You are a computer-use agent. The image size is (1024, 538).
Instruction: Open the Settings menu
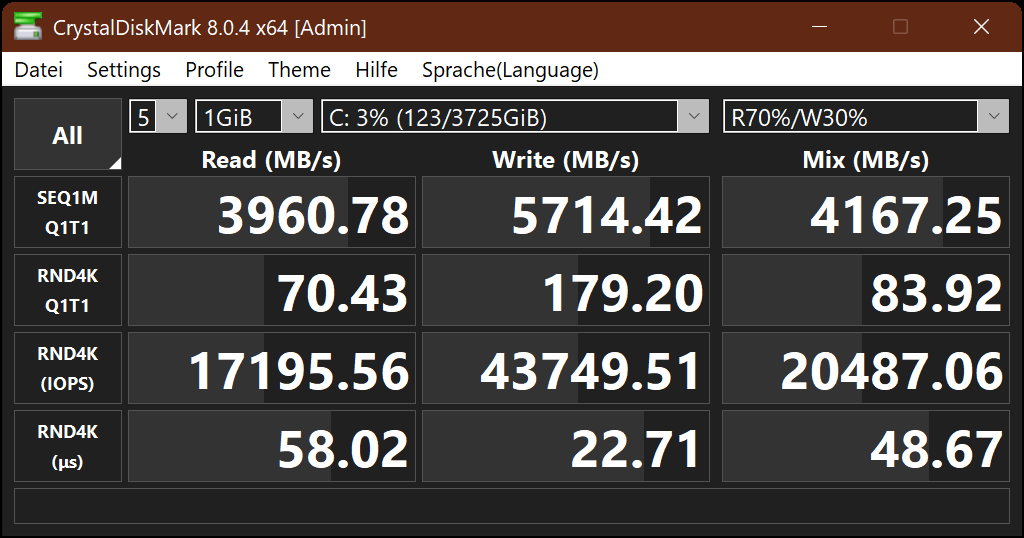point(124,70)
